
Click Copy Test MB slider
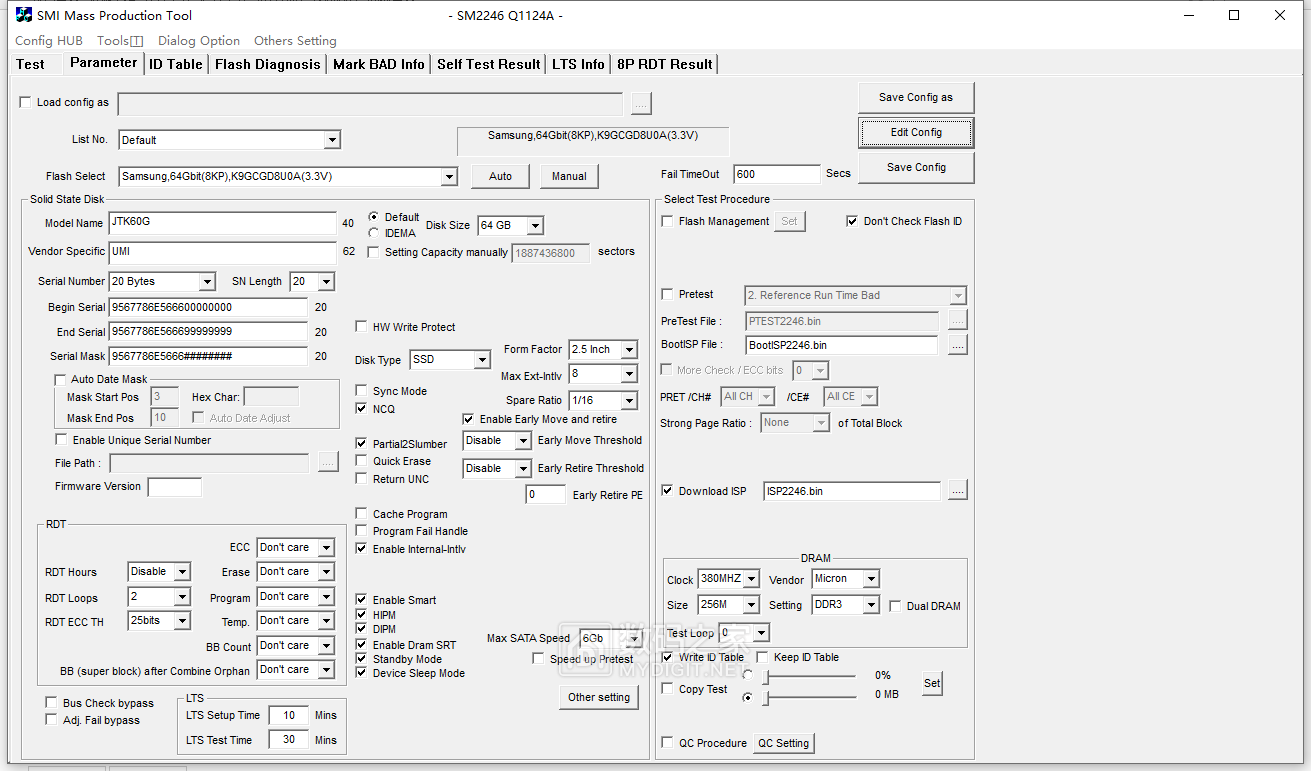point(810,697)
